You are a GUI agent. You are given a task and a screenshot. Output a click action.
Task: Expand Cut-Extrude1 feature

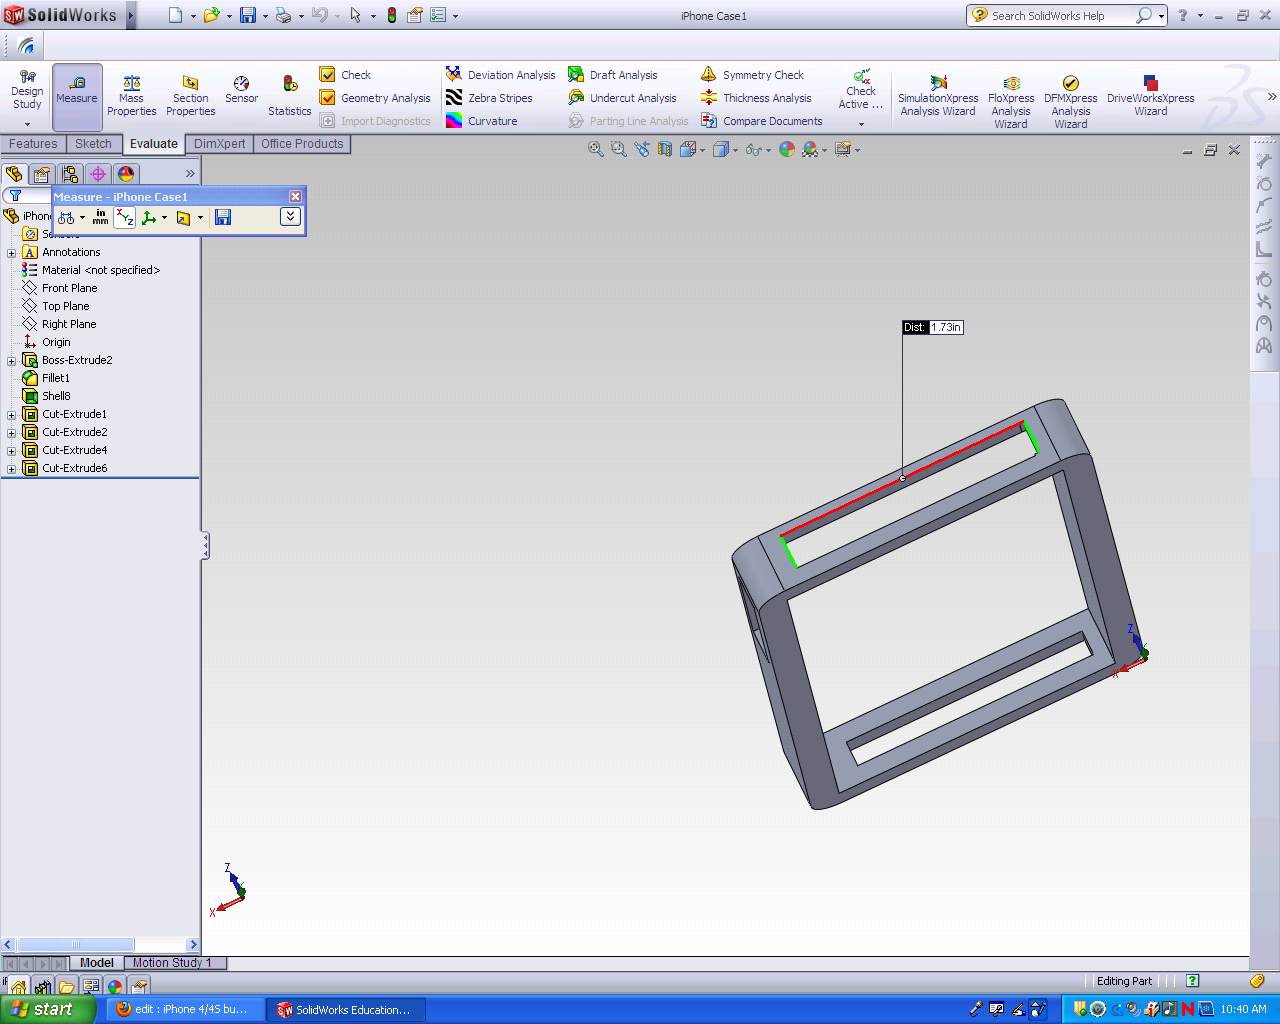pos(11,414)
